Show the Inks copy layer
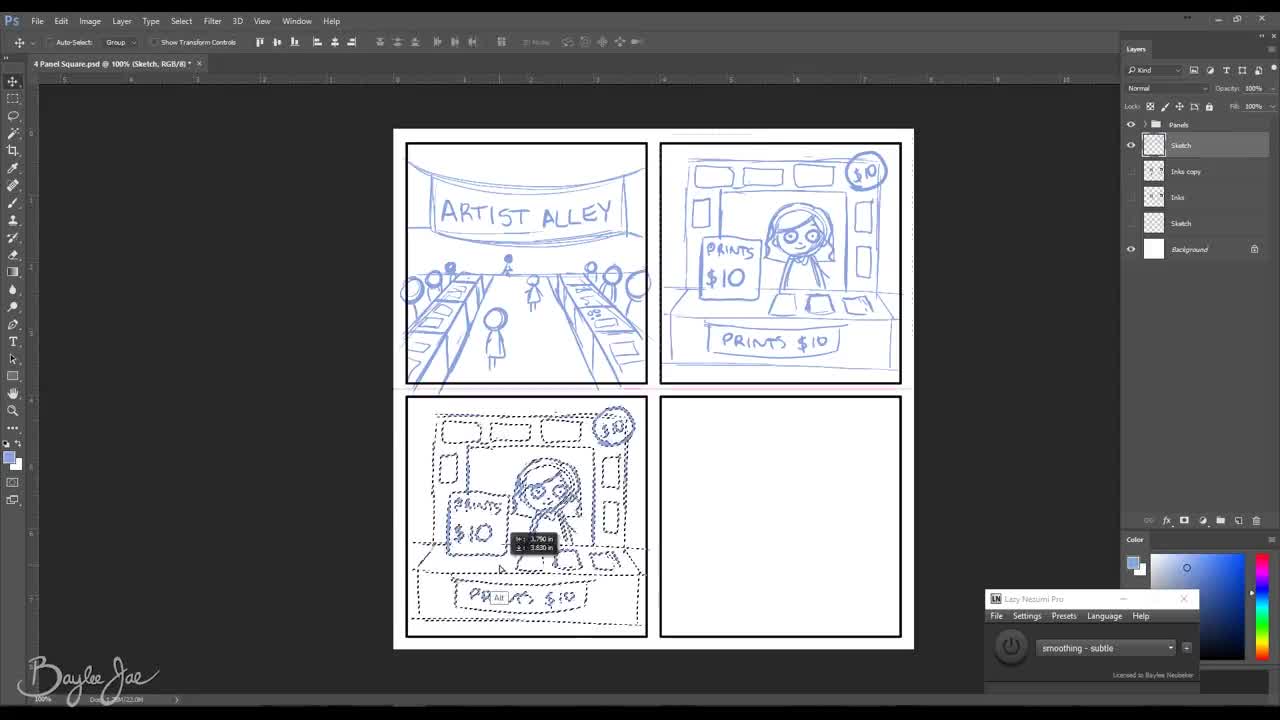This screenshot has height=720, width=1280. pos(1131,171)
